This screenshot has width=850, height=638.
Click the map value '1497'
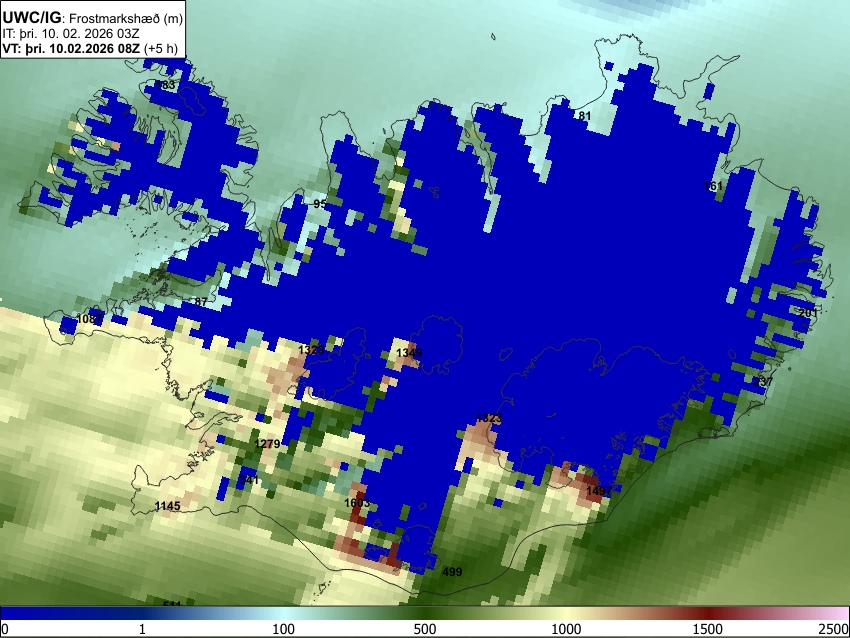tap(599, 491)
